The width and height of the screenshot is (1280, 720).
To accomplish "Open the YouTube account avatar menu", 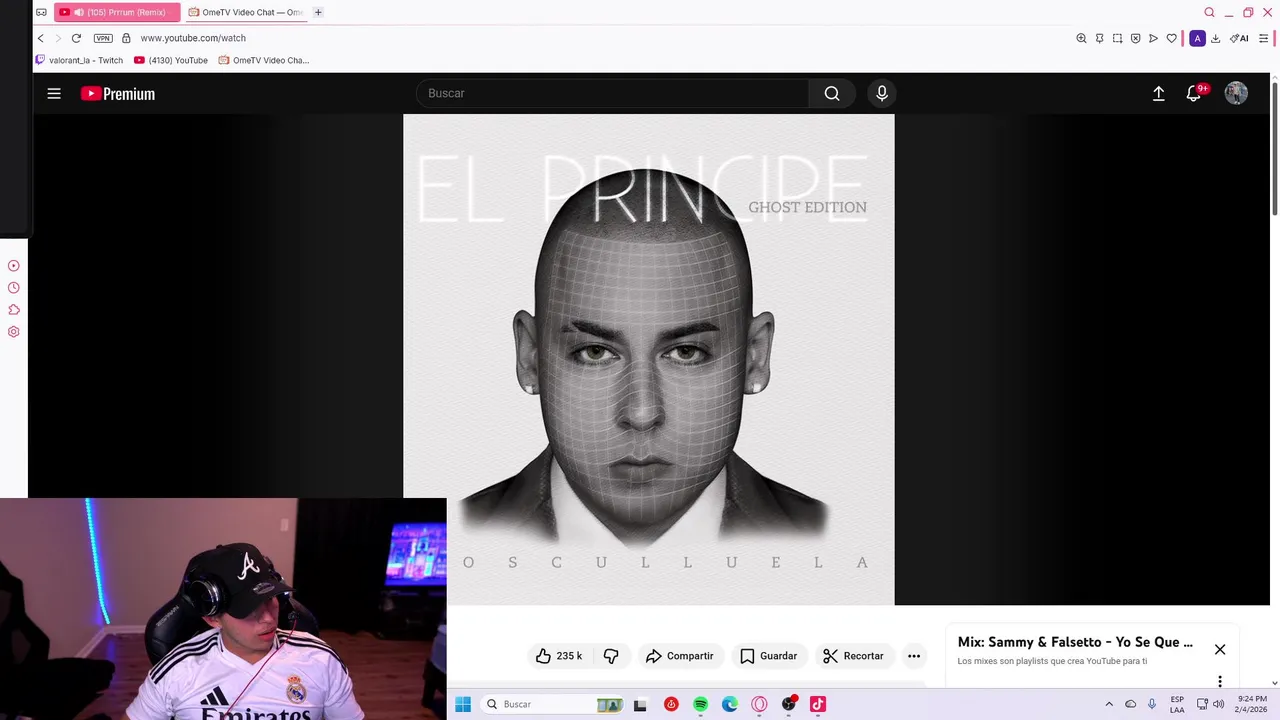I will (x=1236, y=93).
